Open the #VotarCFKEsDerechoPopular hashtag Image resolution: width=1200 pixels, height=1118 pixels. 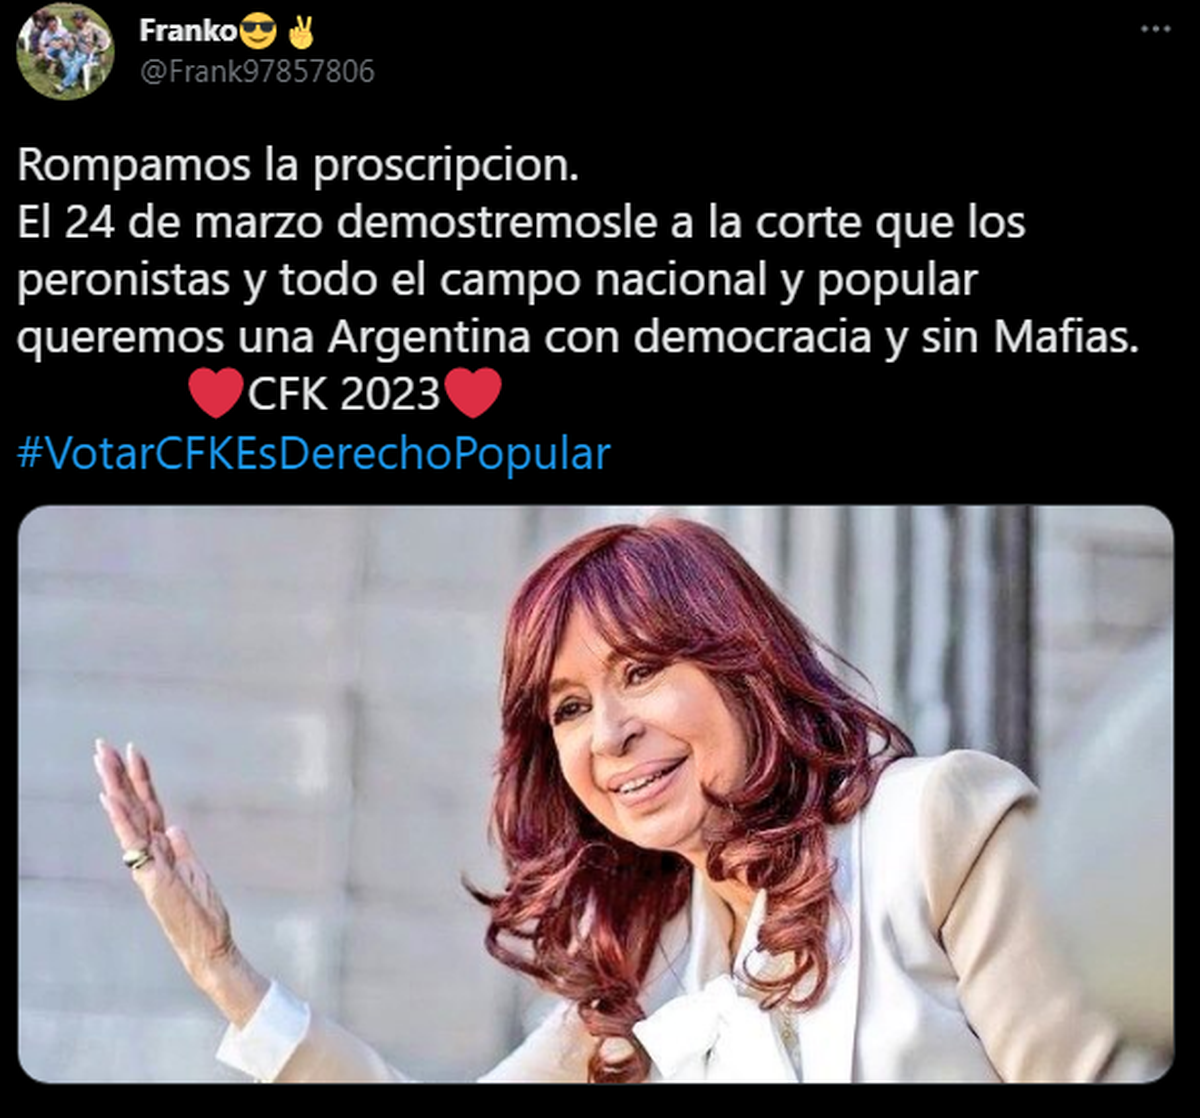[314, 453]
